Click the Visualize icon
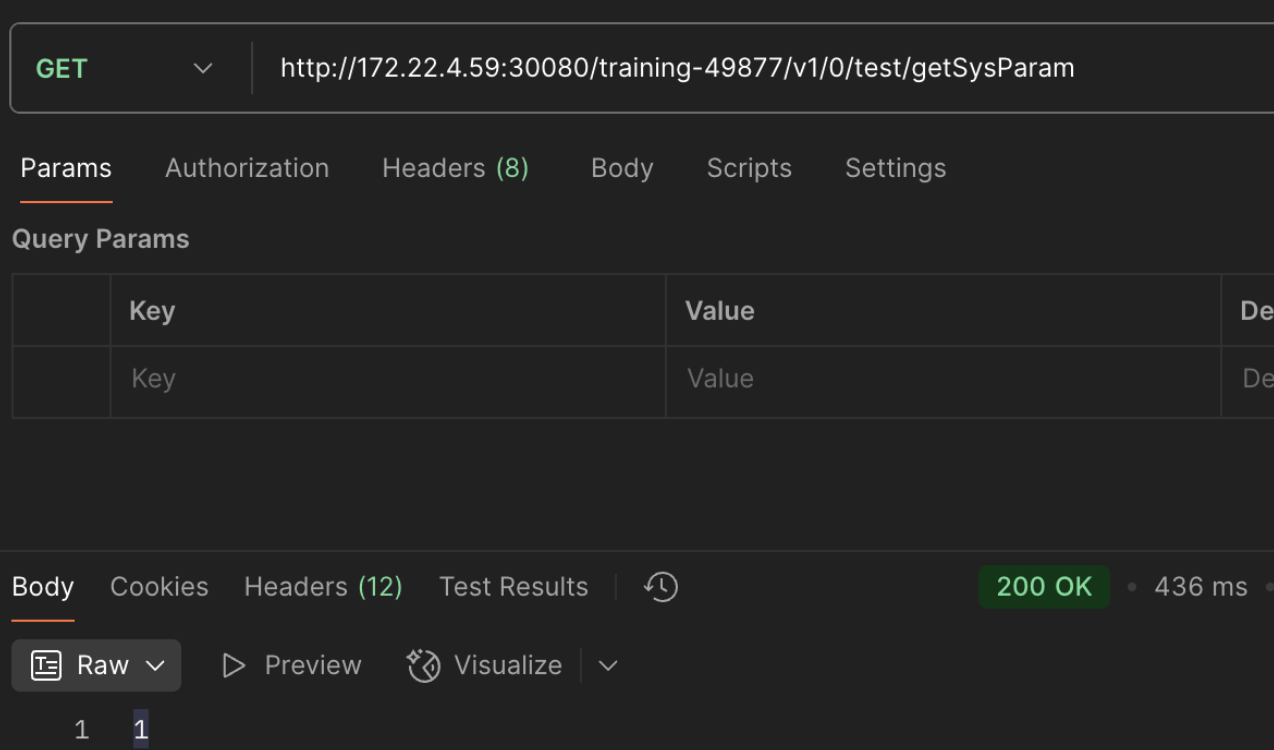1274x750 pixels. click(x=424, y=666)
